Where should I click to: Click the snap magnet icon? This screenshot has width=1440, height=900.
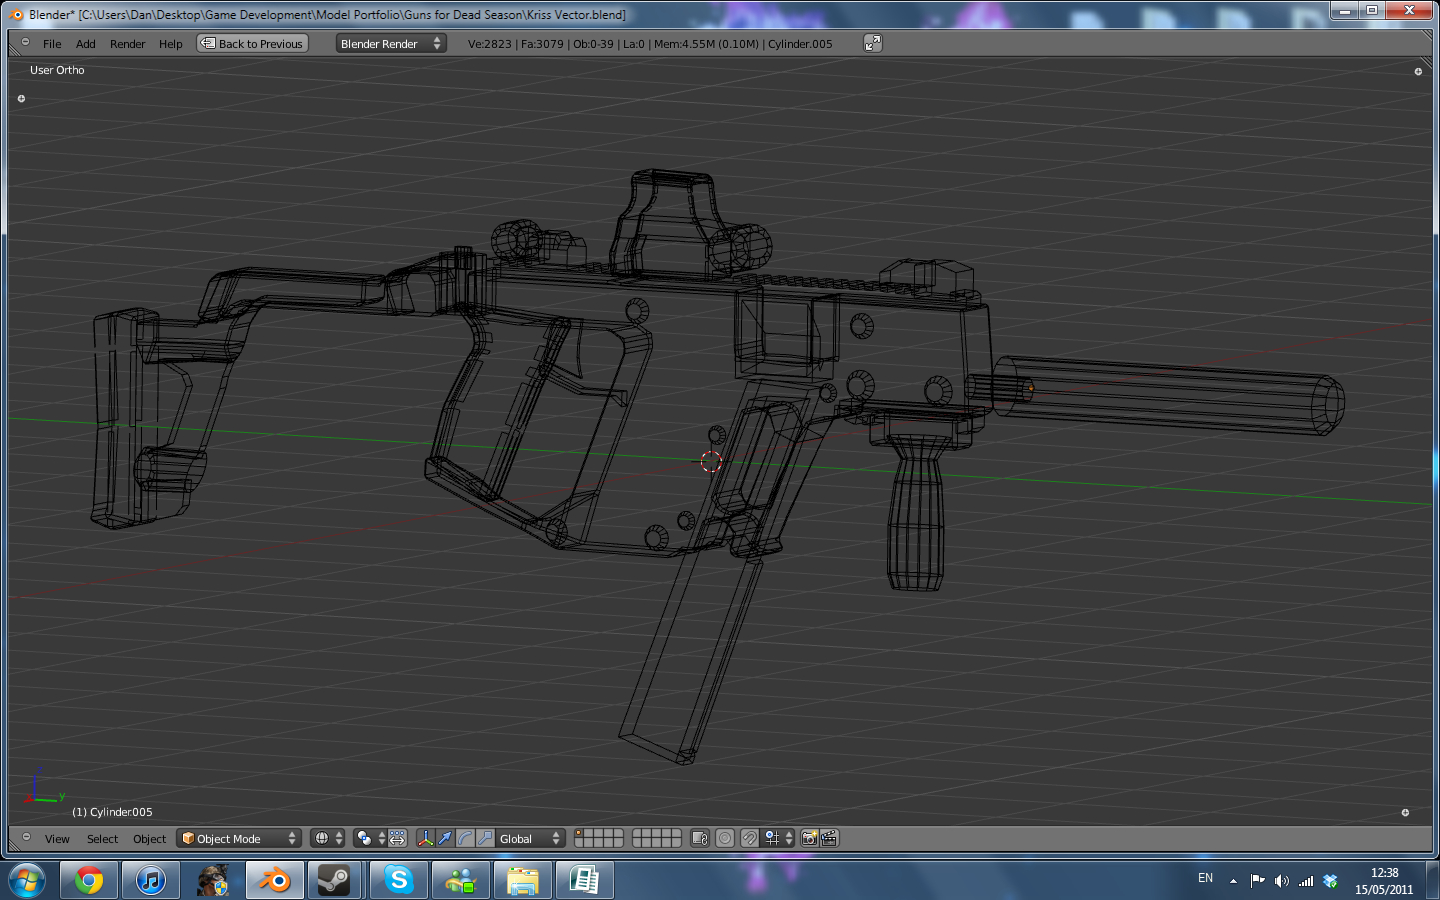[x=750, y=839]
